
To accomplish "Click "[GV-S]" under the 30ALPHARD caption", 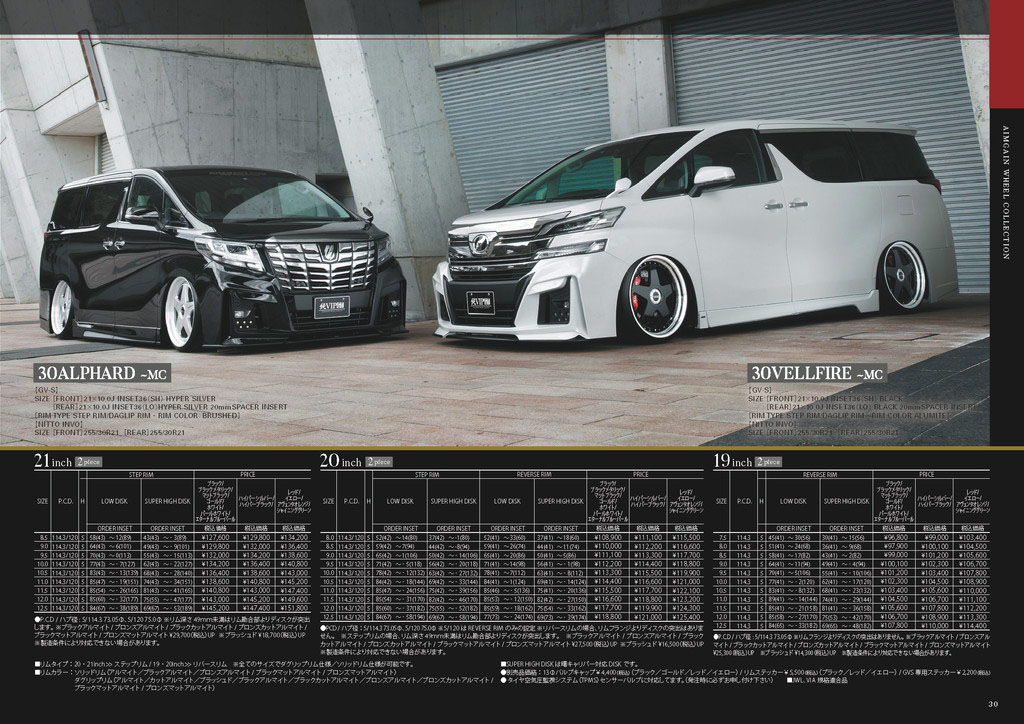I will click(46, 390).
